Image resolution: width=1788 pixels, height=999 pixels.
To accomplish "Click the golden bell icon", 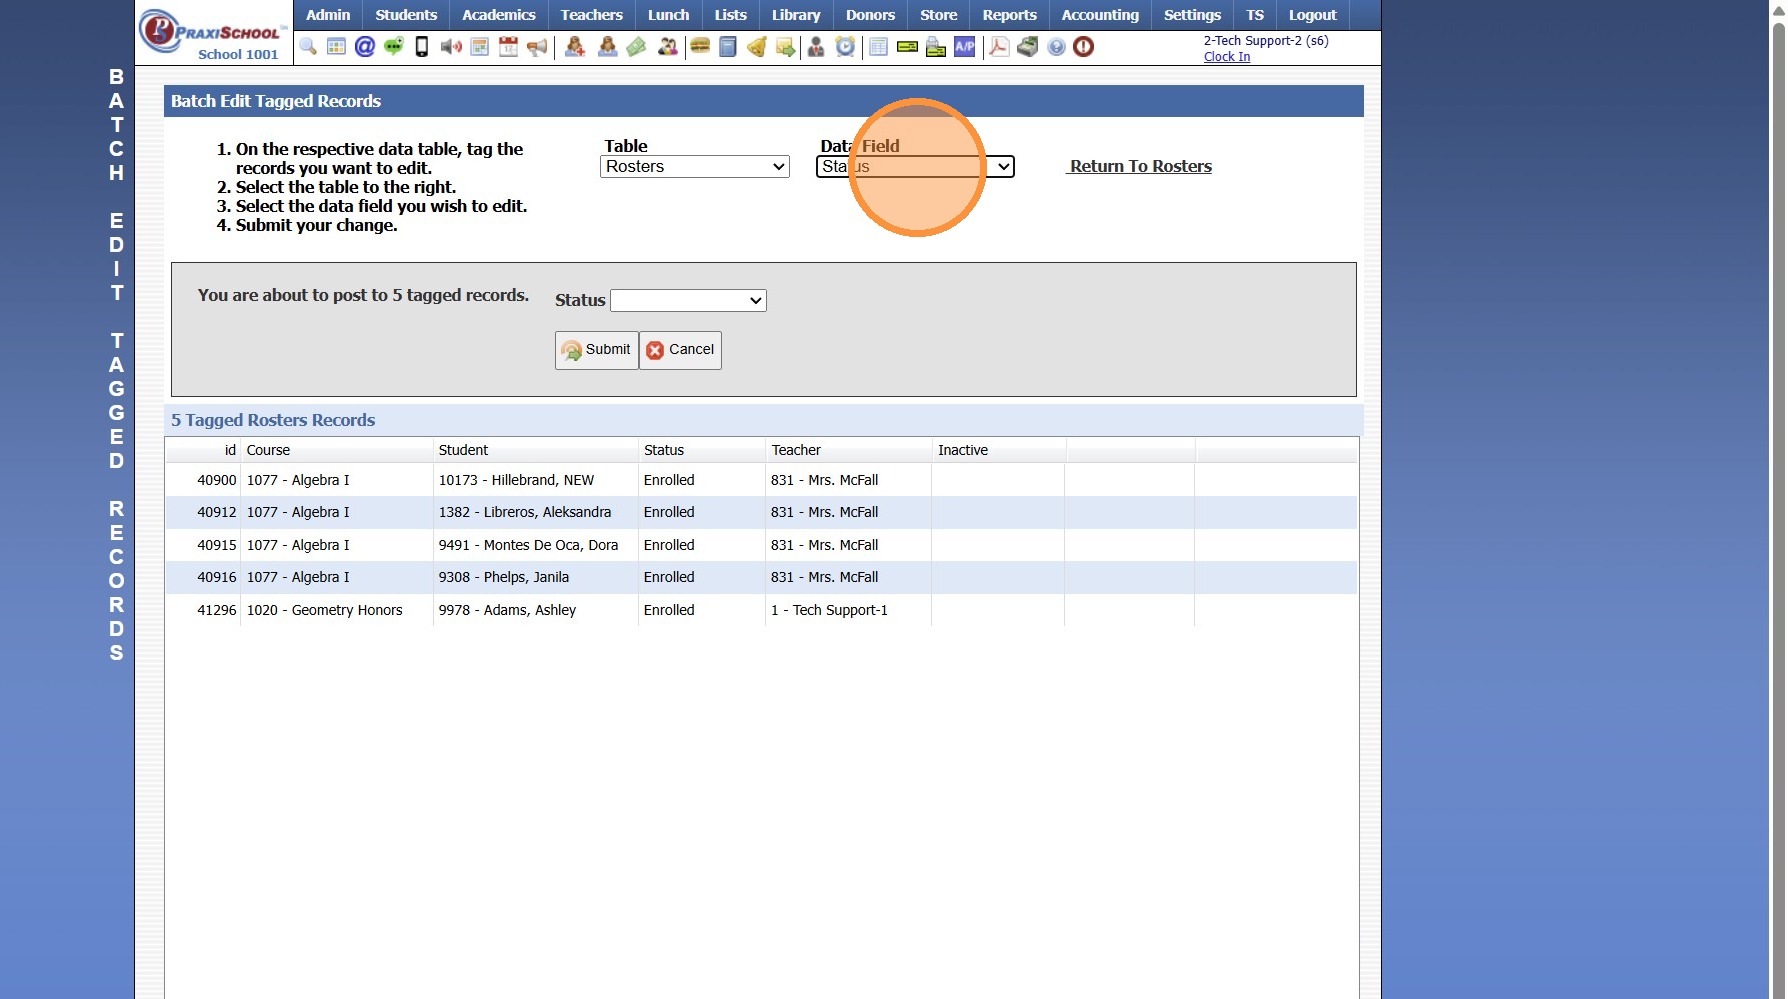I will coord(757,47).
